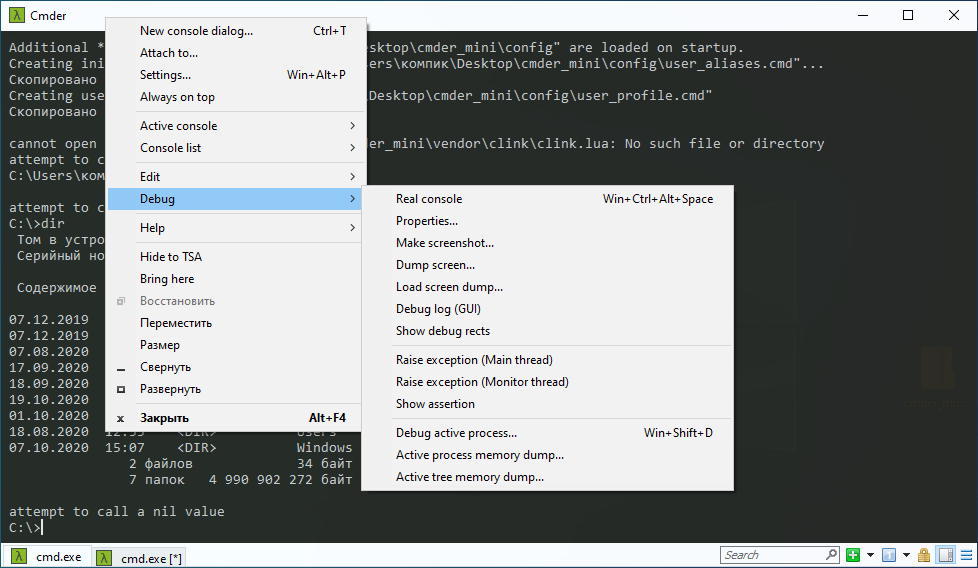Click the Свернуть minimize icon in menu

[121, 367]
